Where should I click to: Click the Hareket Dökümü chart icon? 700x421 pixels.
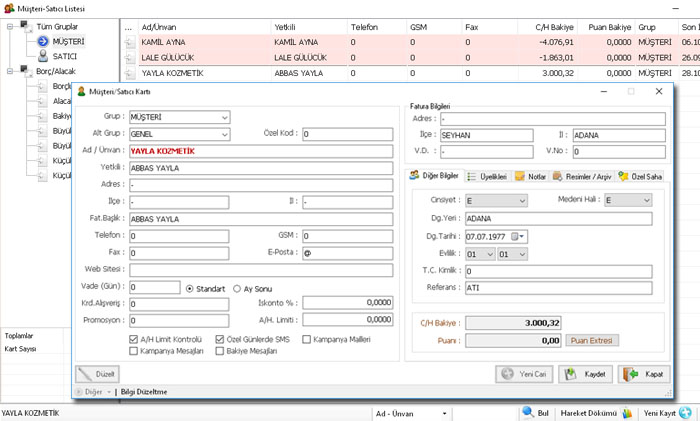[x=627, y=413]
